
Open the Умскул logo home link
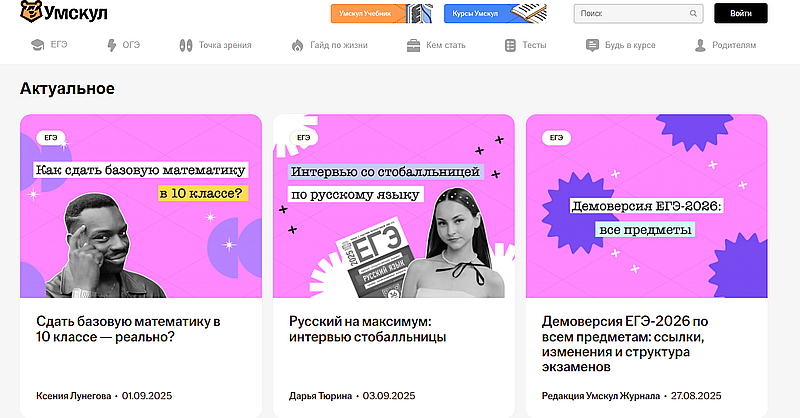(x=64, y=12)
